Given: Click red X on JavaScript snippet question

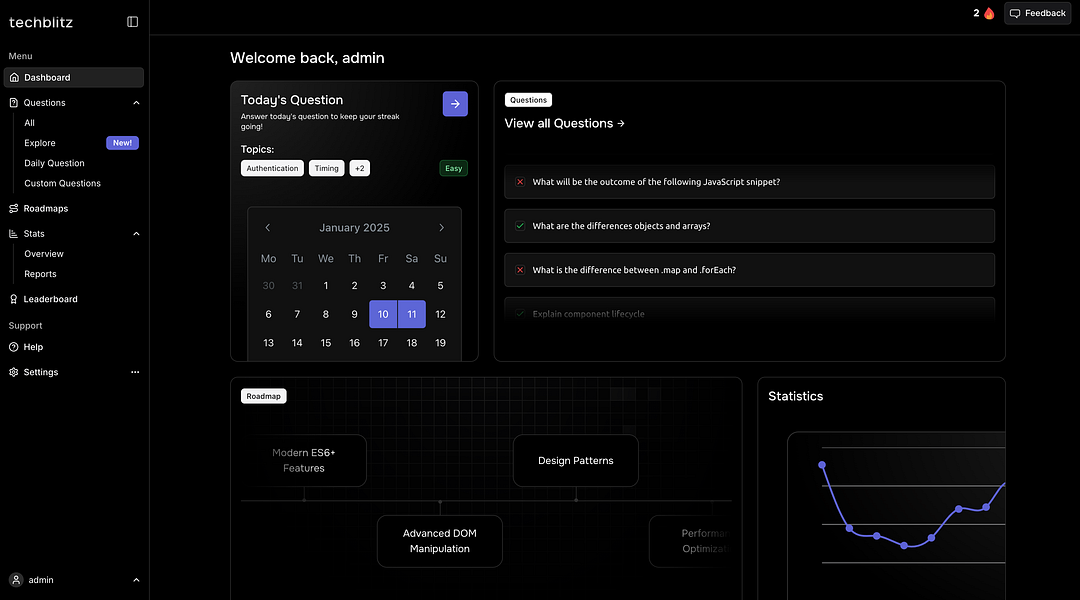Looking at the screenshot, I should click(520, 182).
